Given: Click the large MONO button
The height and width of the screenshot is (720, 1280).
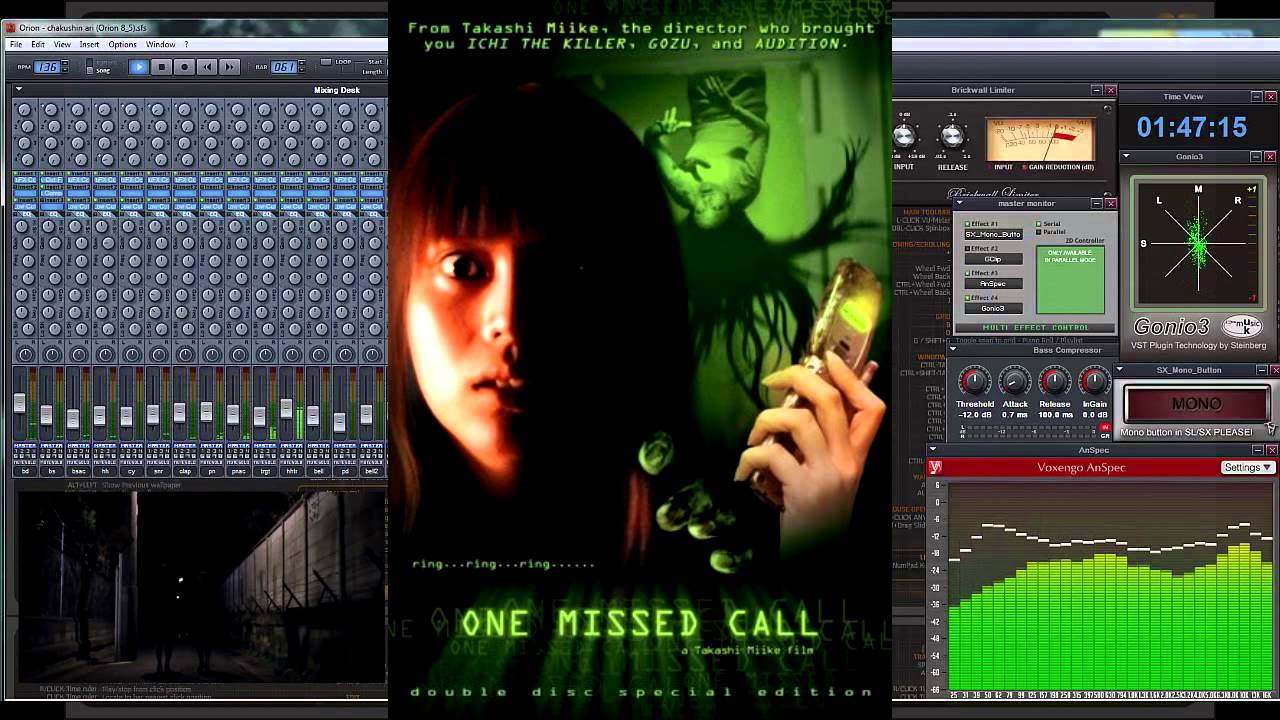Looking at the screenshot, I should tap(1196, 404).
